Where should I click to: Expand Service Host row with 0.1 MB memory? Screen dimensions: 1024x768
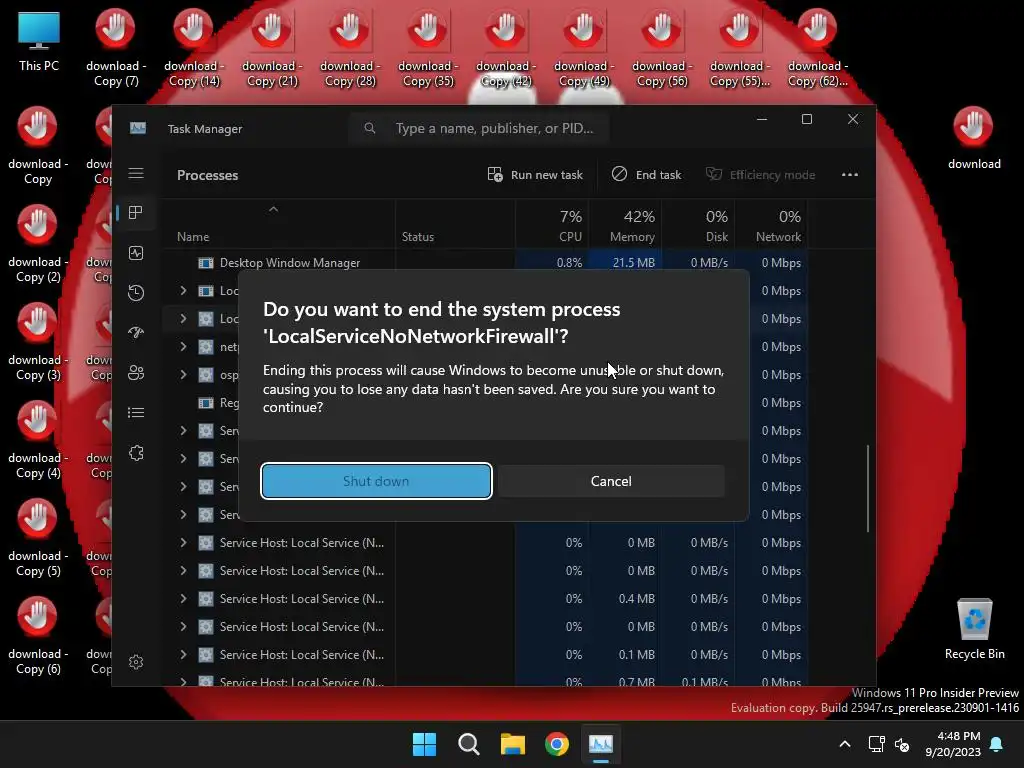184,655
